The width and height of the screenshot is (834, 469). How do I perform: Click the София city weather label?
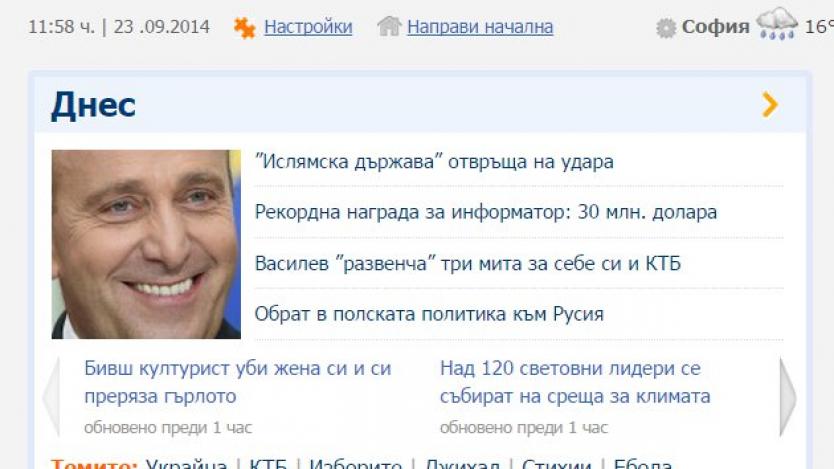tap(715, 27)
